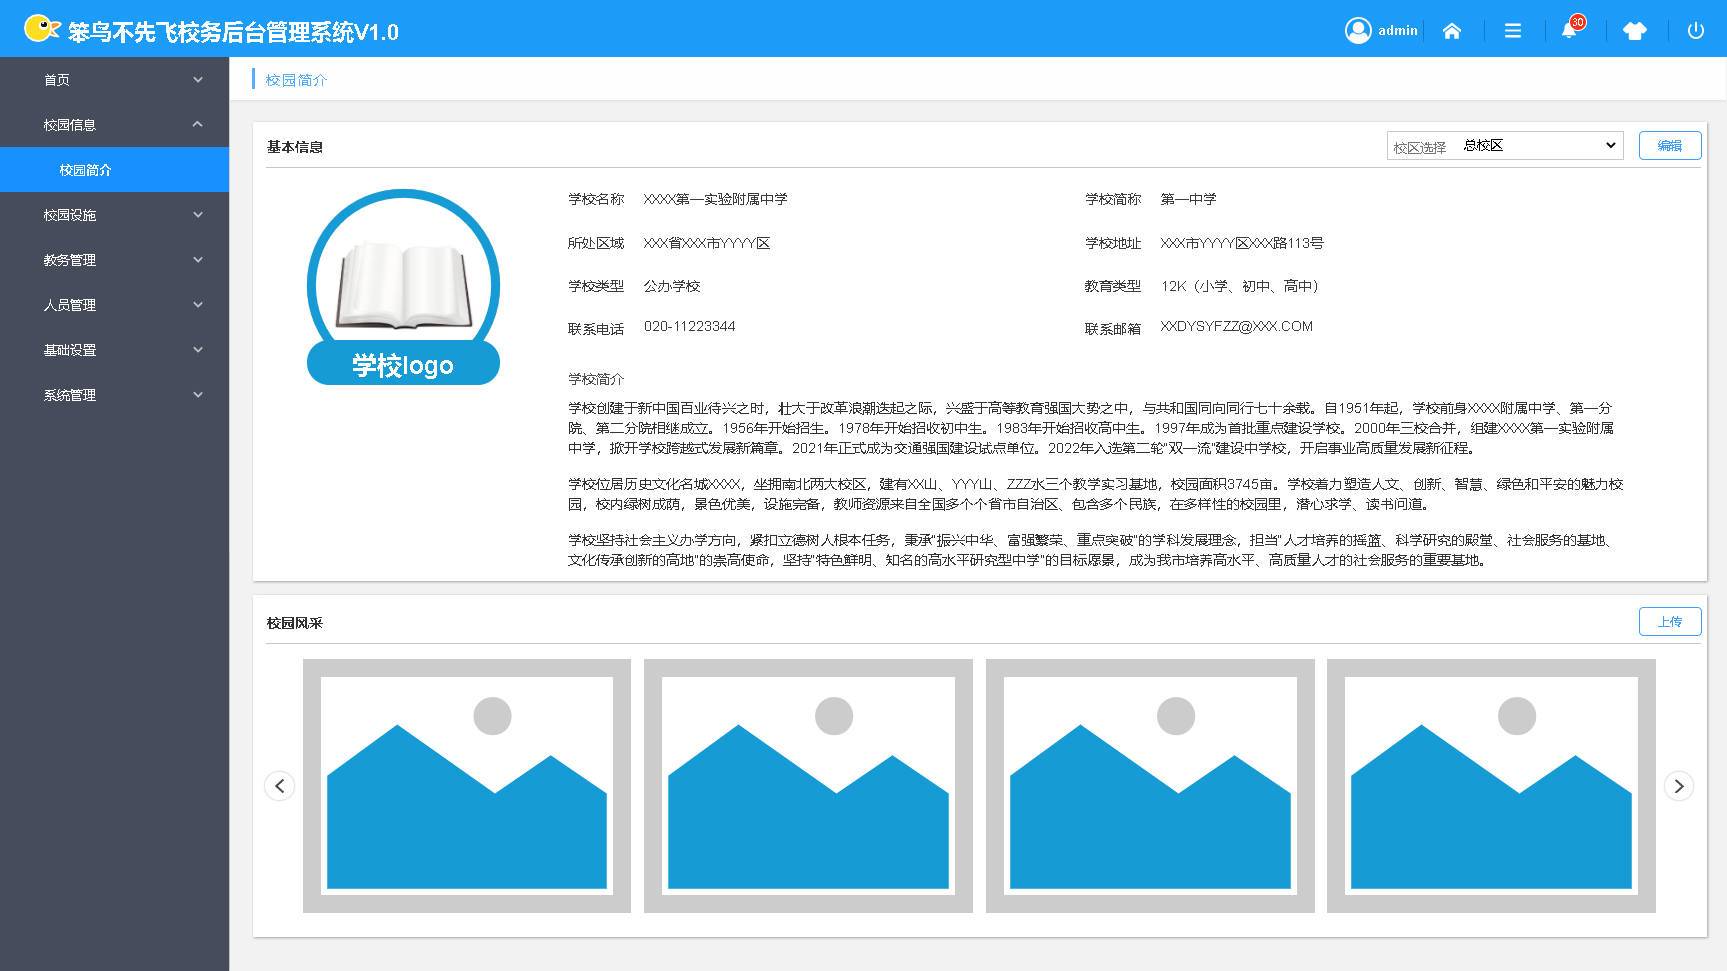
Task: Click the admin user avatar icon
Action: click(x=1358, y=31)
